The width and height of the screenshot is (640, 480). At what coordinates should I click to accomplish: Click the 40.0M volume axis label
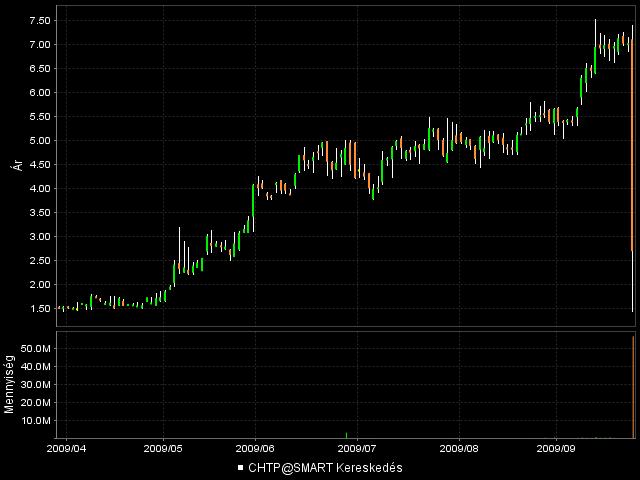(36, 367)
